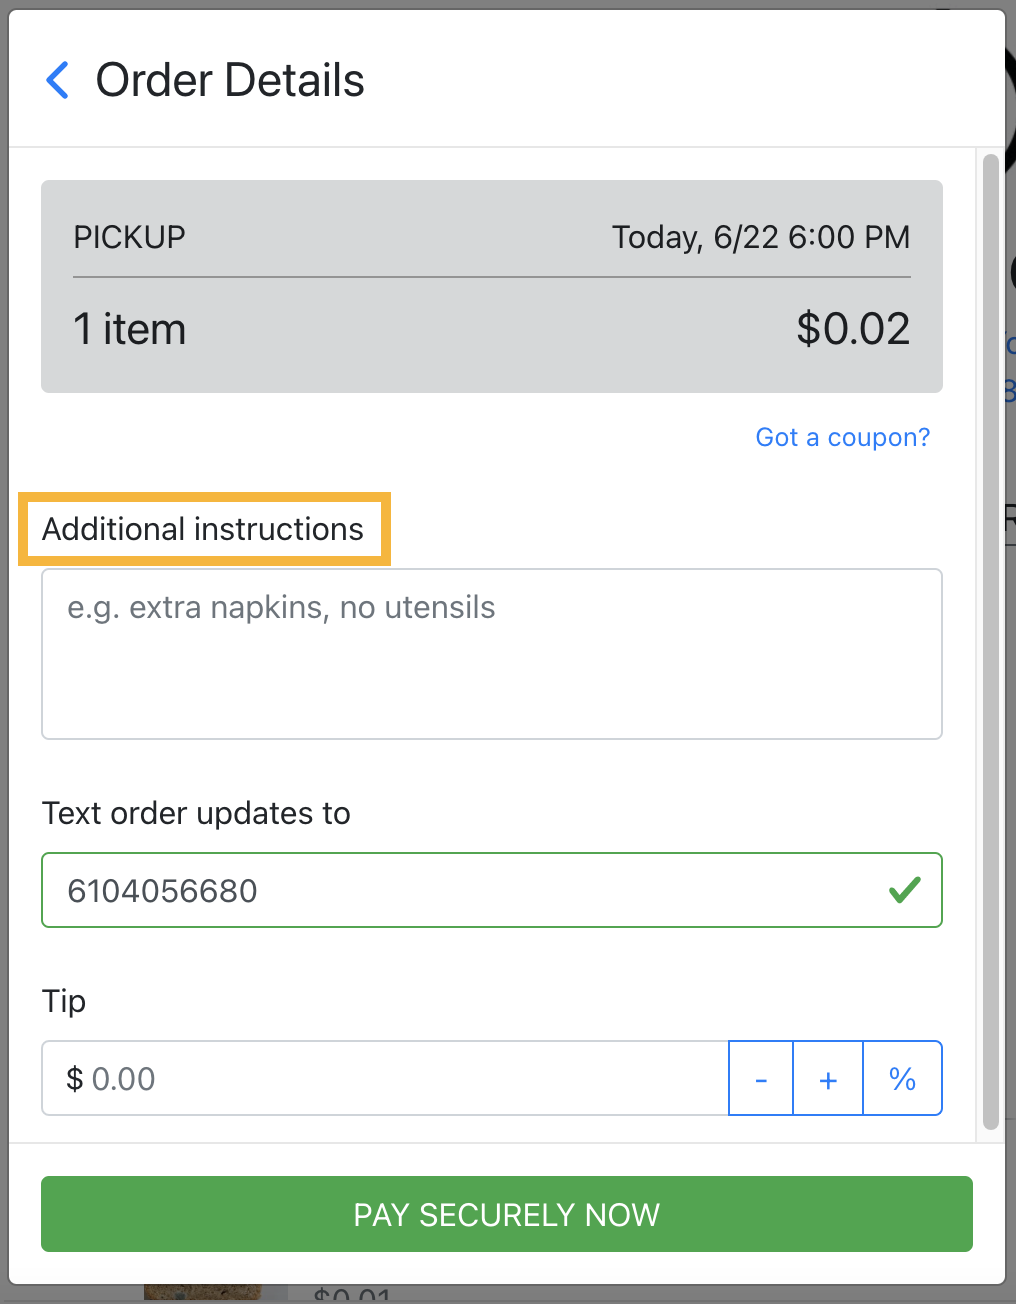Switch tip to percent with % button

(902, 1078)
